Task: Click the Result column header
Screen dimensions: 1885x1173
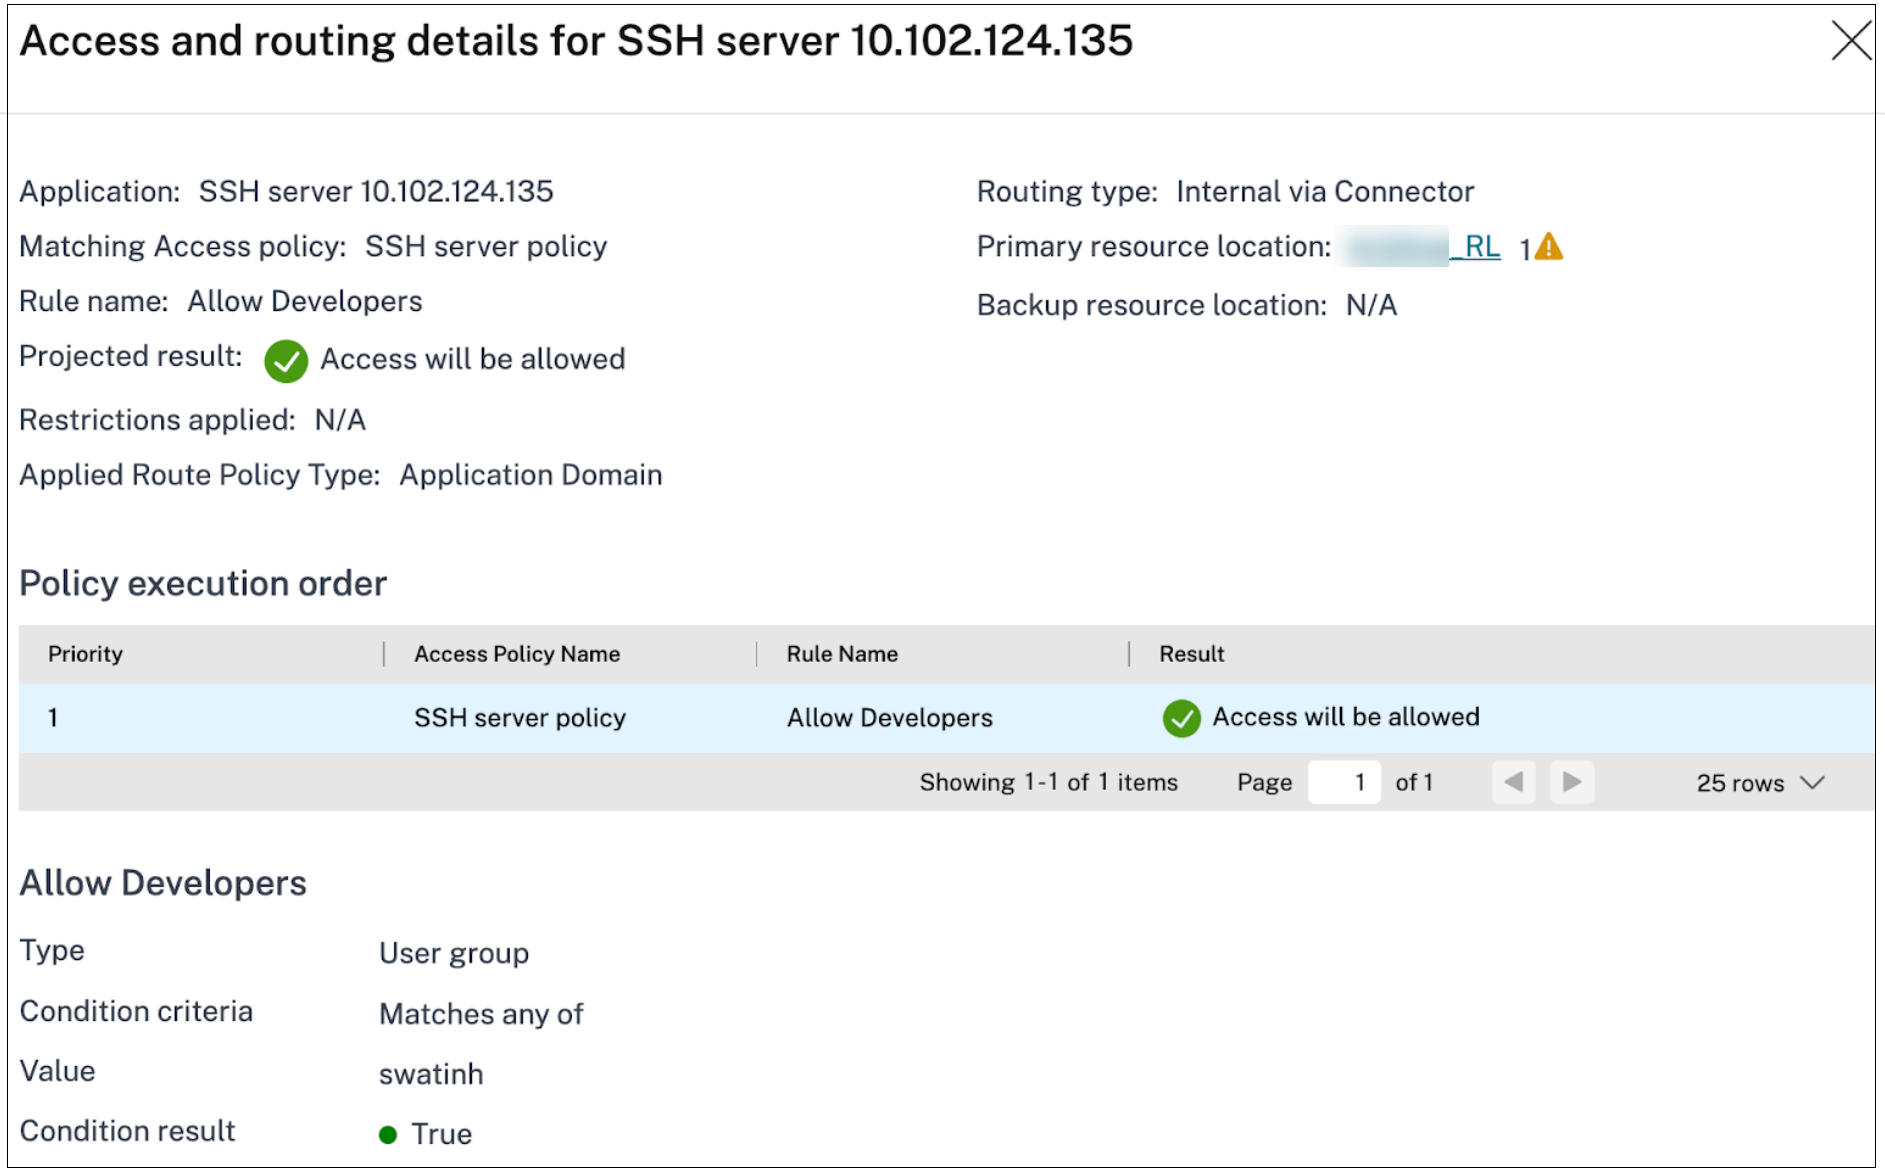Action: tap(1191, 654)
